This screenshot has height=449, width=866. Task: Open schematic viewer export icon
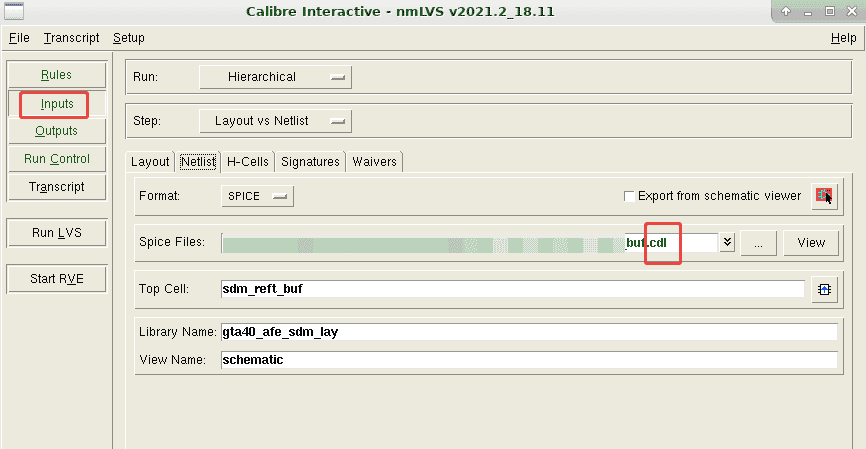click(824, 196)
